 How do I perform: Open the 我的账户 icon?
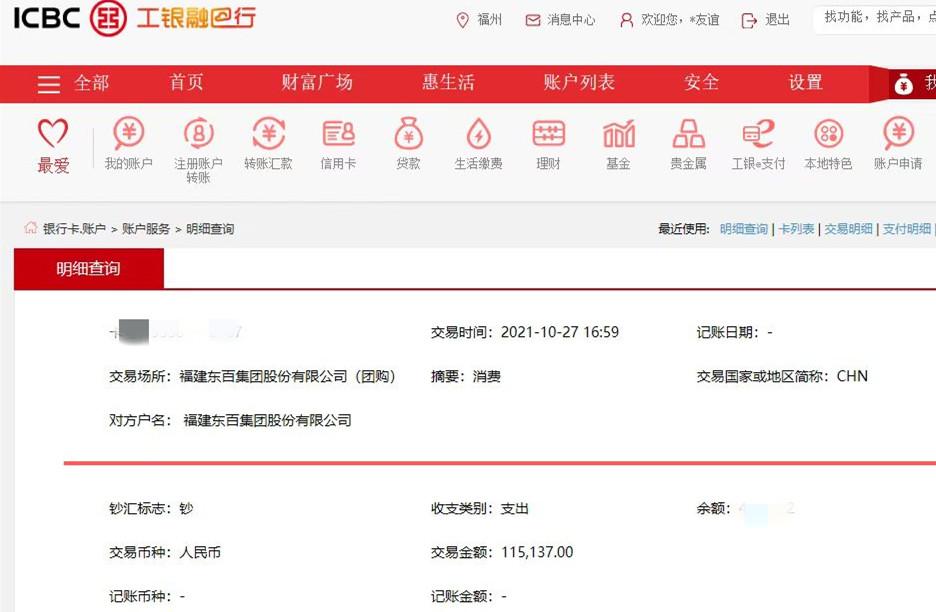point(129,133)
